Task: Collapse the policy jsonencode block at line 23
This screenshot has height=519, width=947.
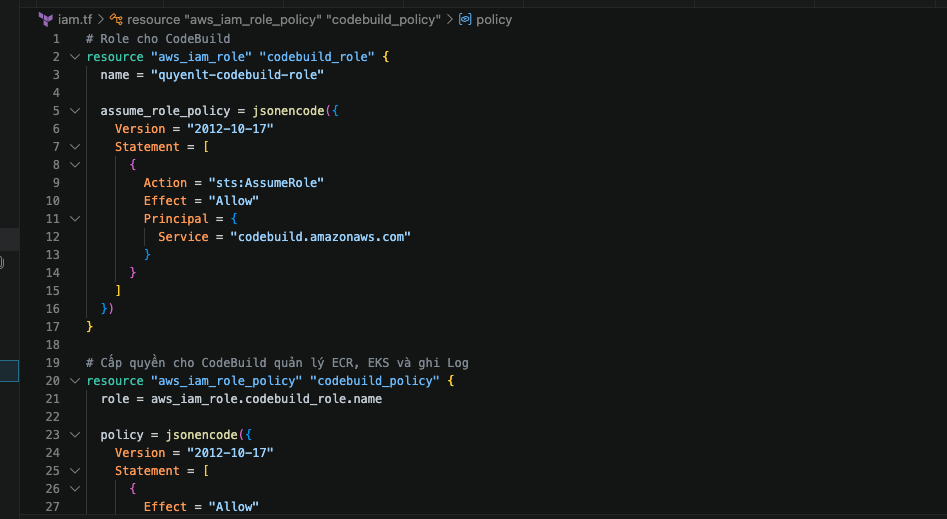Action: pos(75,435)
